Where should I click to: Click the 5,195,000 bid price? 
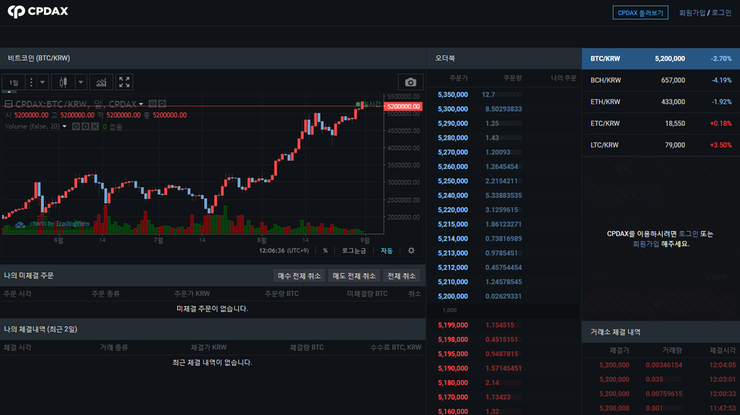point(453,354)
